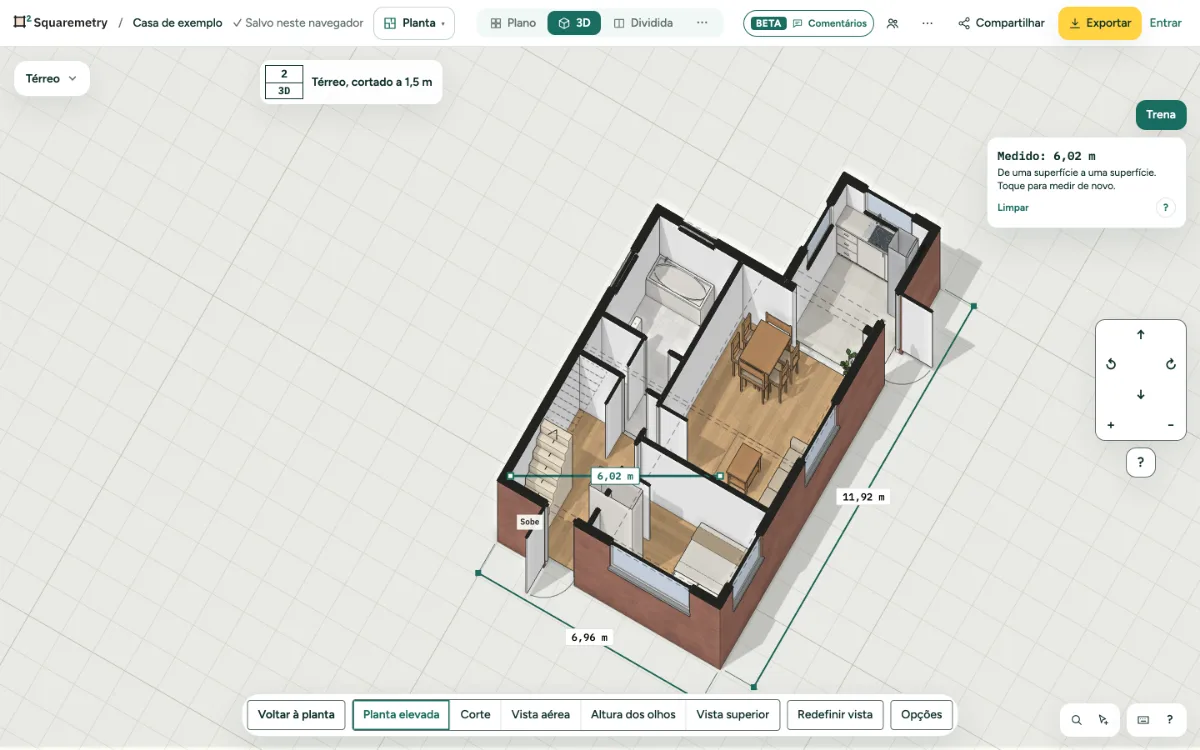The image size is (1200, 750).
Task: Switch to the Plano tab
Action: pyautogui.click(x=513, y=23)
